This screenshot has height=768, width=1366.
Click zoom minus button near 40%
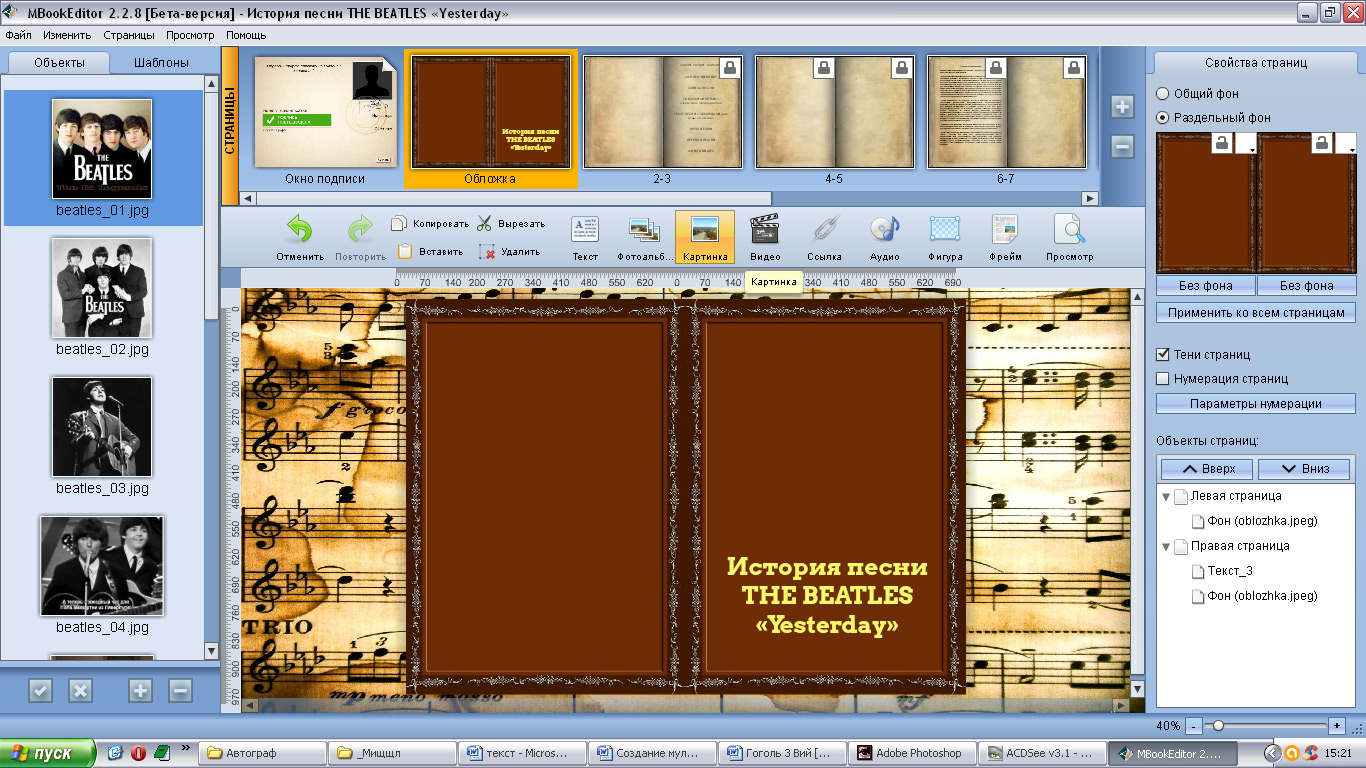coord(1193,725)
